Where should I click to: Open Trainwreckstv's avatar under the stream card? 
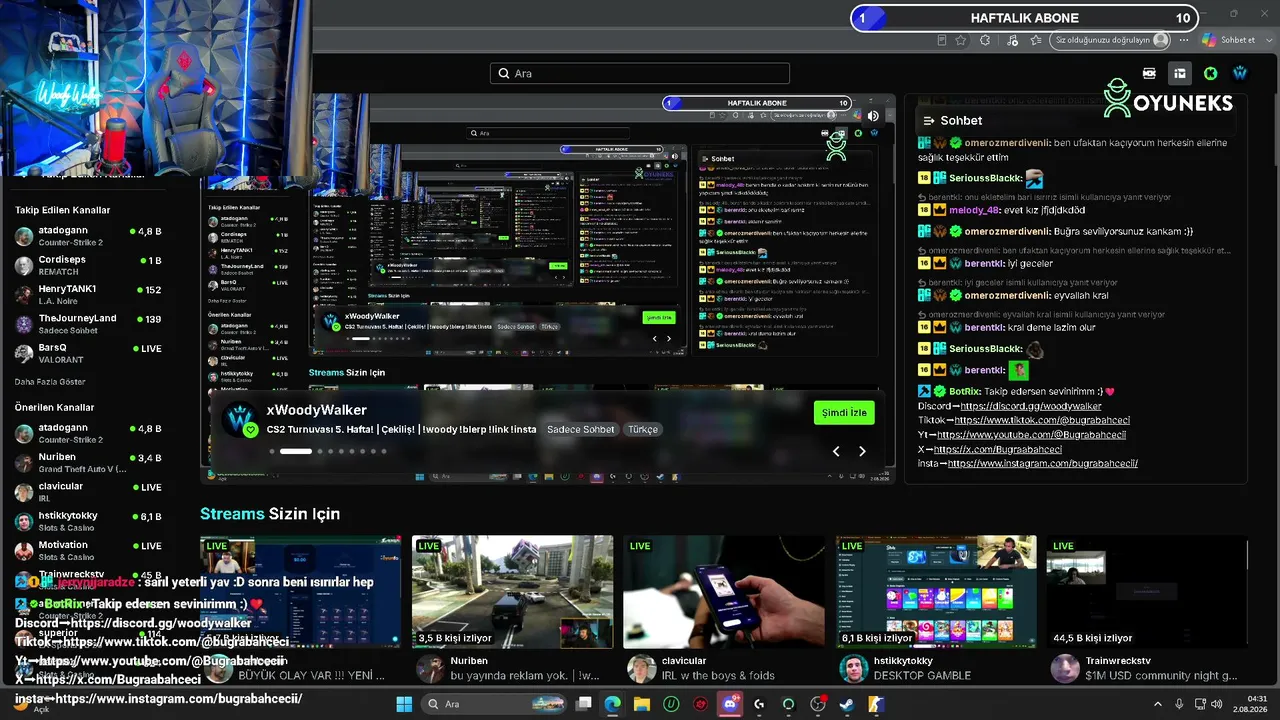(x=1065, y=668)
